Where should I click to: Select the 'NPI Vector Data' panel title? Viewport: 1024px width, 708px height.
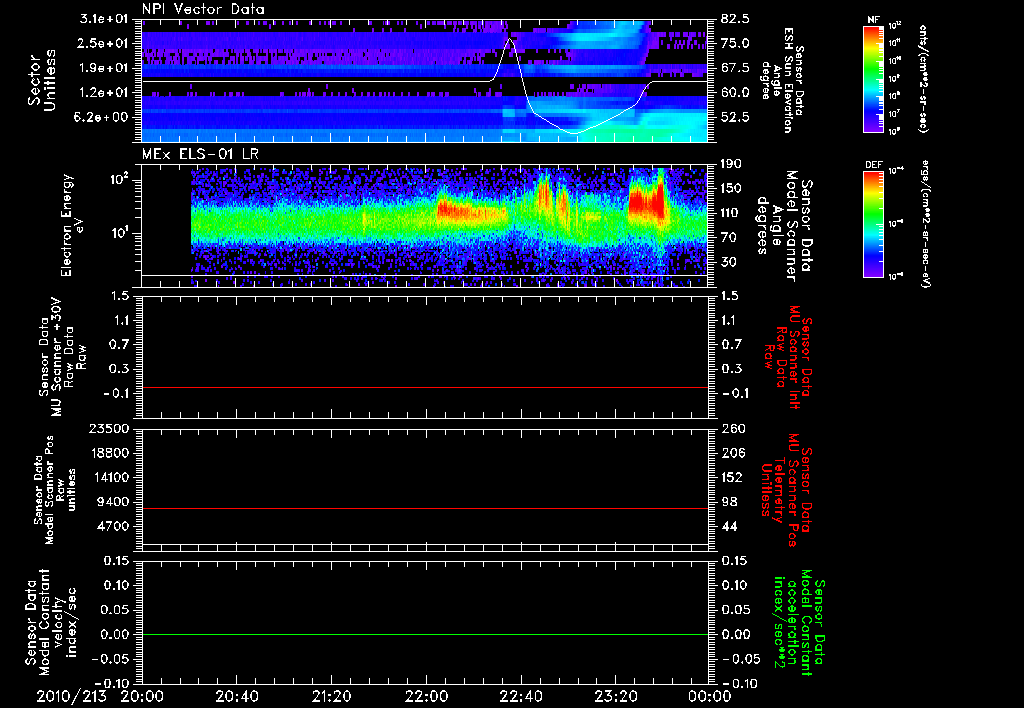(x=203, y=9)
